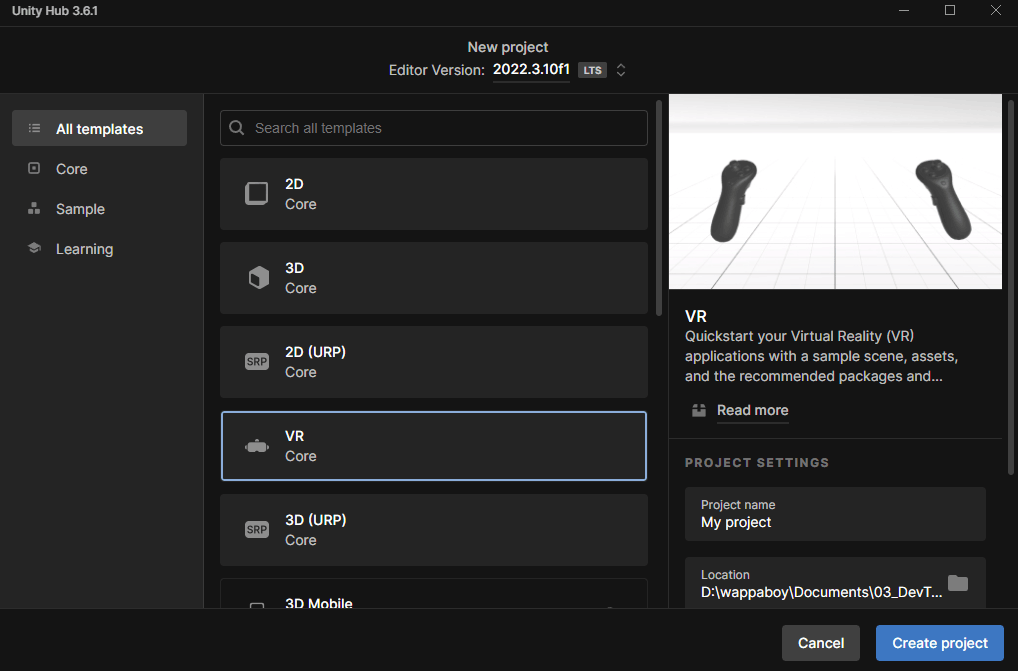Click the Core category square icon
This screenshot has width=1018, height=671.
[x=34, y=168]
